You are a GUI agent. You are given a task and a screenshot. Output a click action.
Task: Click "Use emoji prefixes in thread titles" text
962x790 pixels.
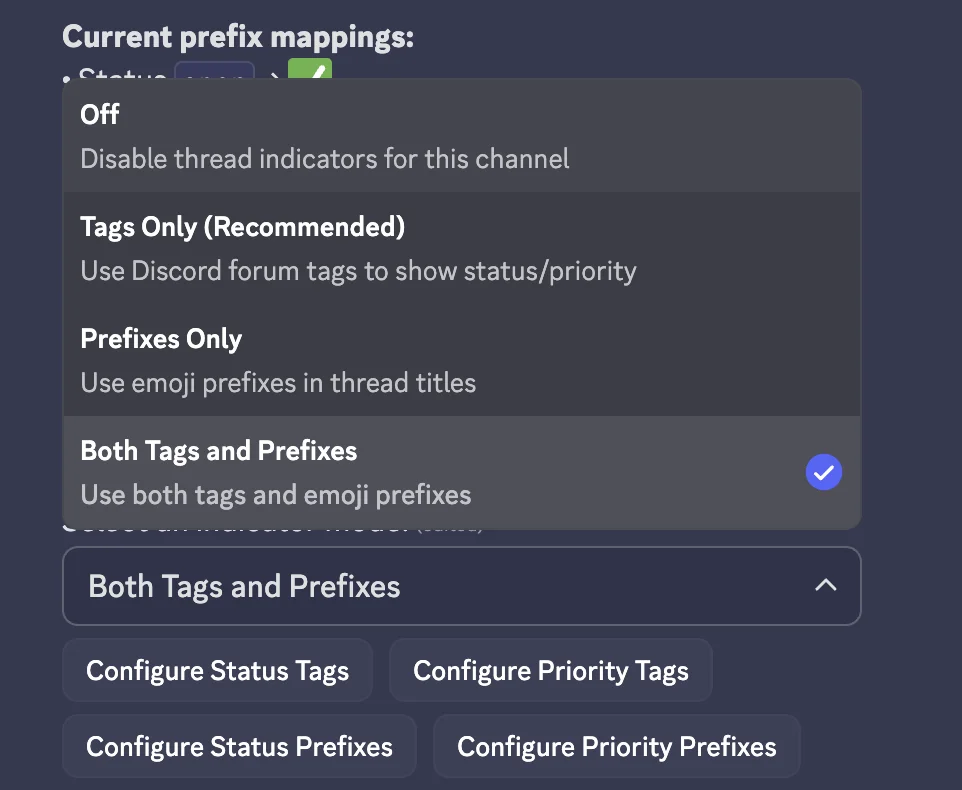coord(277,382)
